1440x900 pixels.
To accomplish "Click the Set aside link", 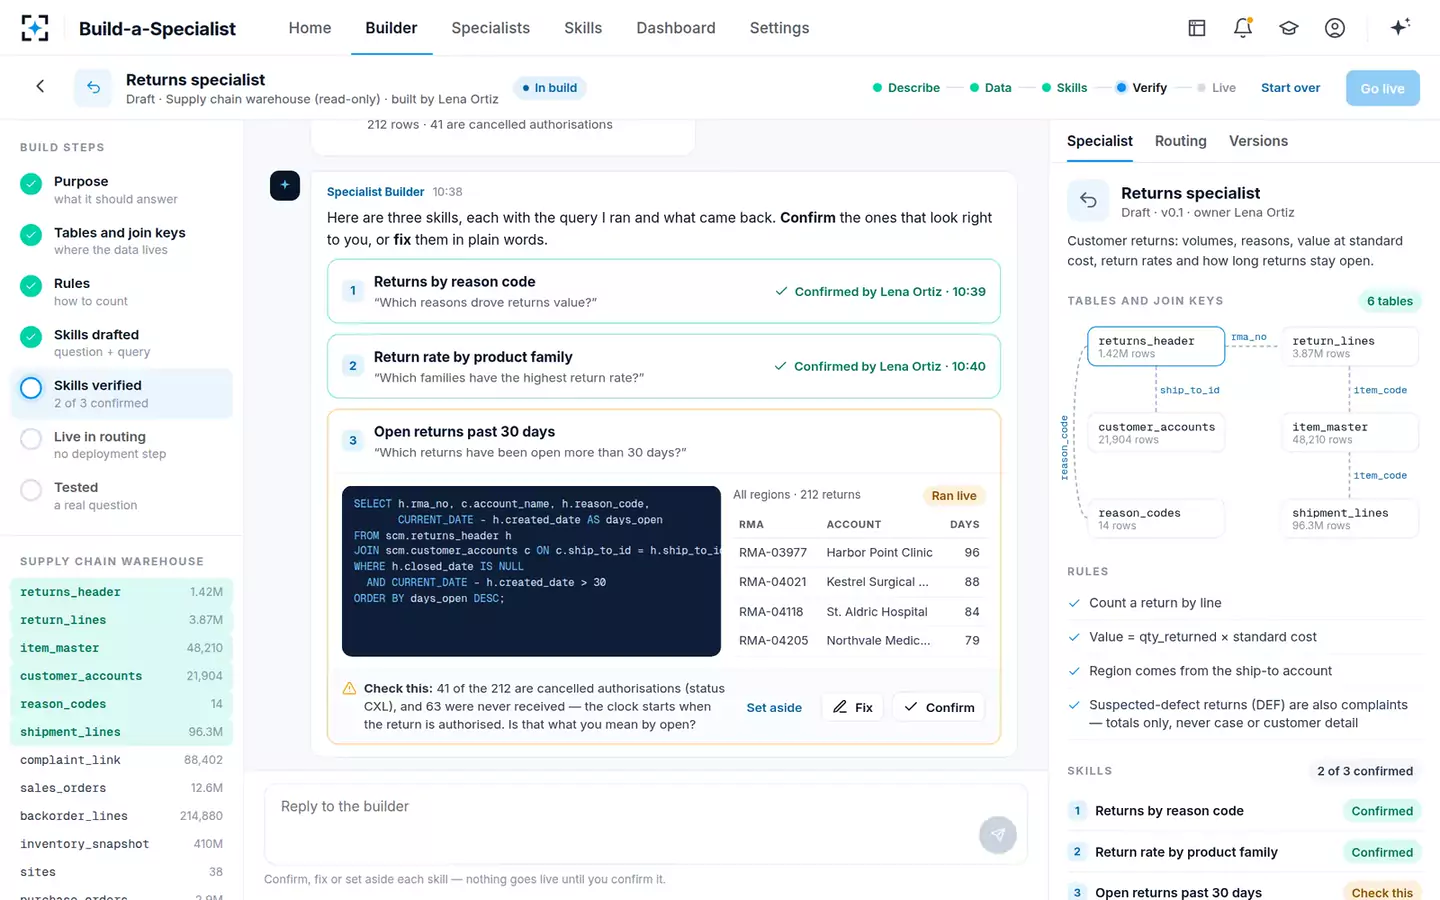I will click(774, 708).
